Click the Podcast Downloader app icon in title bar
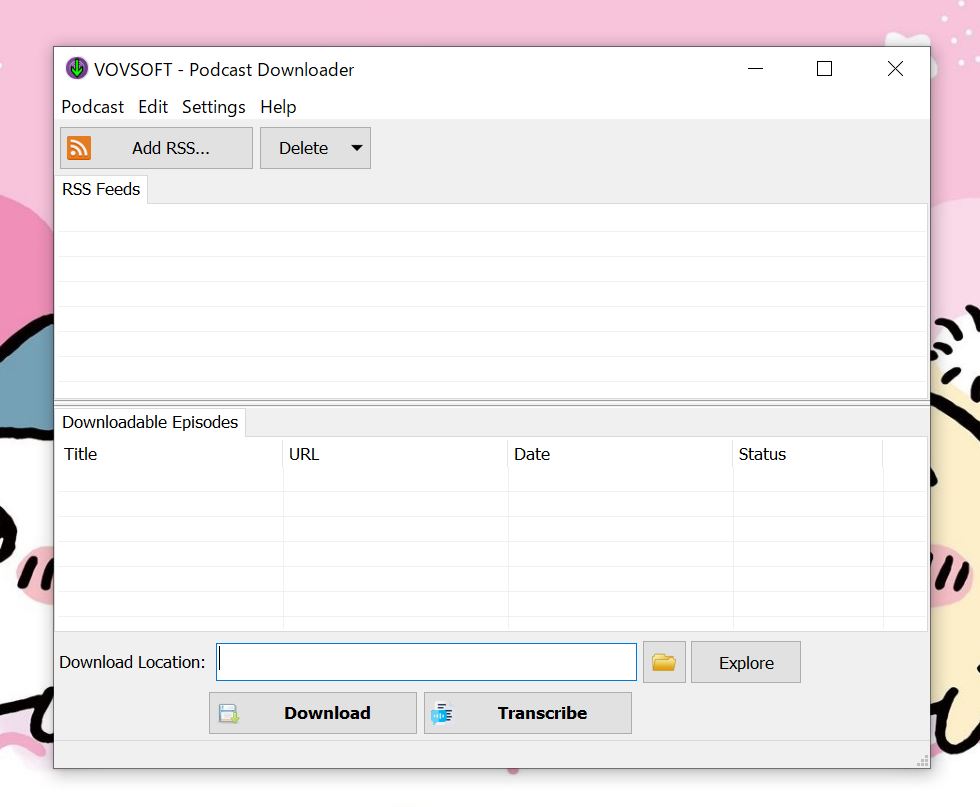Image resolution: width=980 pixels, height=807 pixels. (x=77, y=69)
